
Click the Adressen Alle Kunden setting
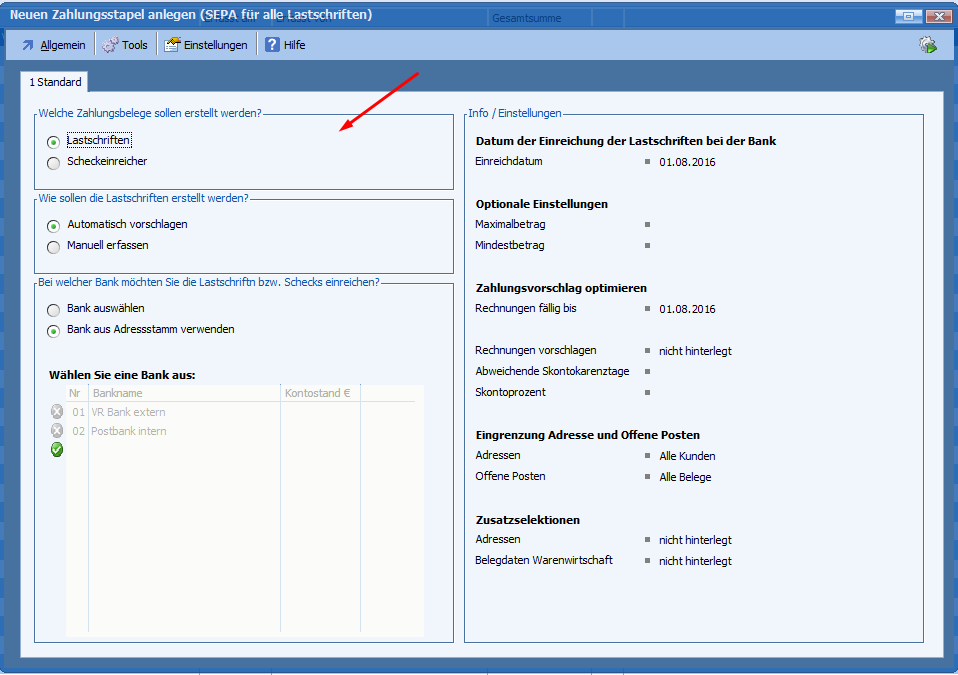(x=687, y=456)
